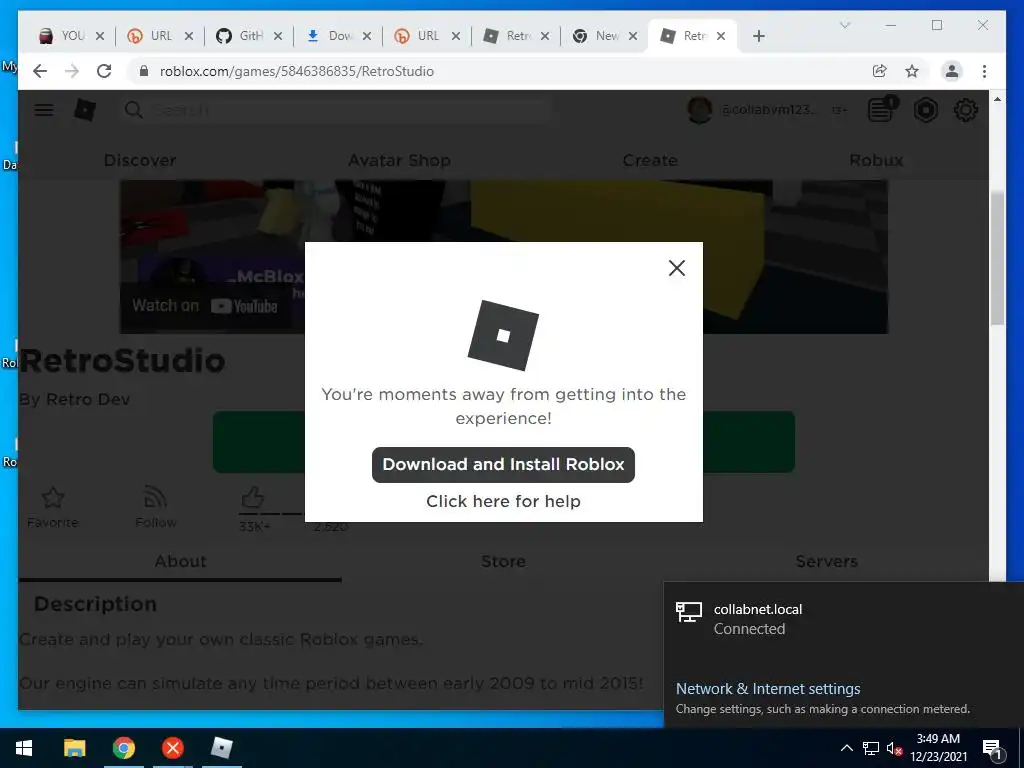View site security lock info
Viewport: 1024px width, 768px height.
pyautogui.click(x=144, y=71)
